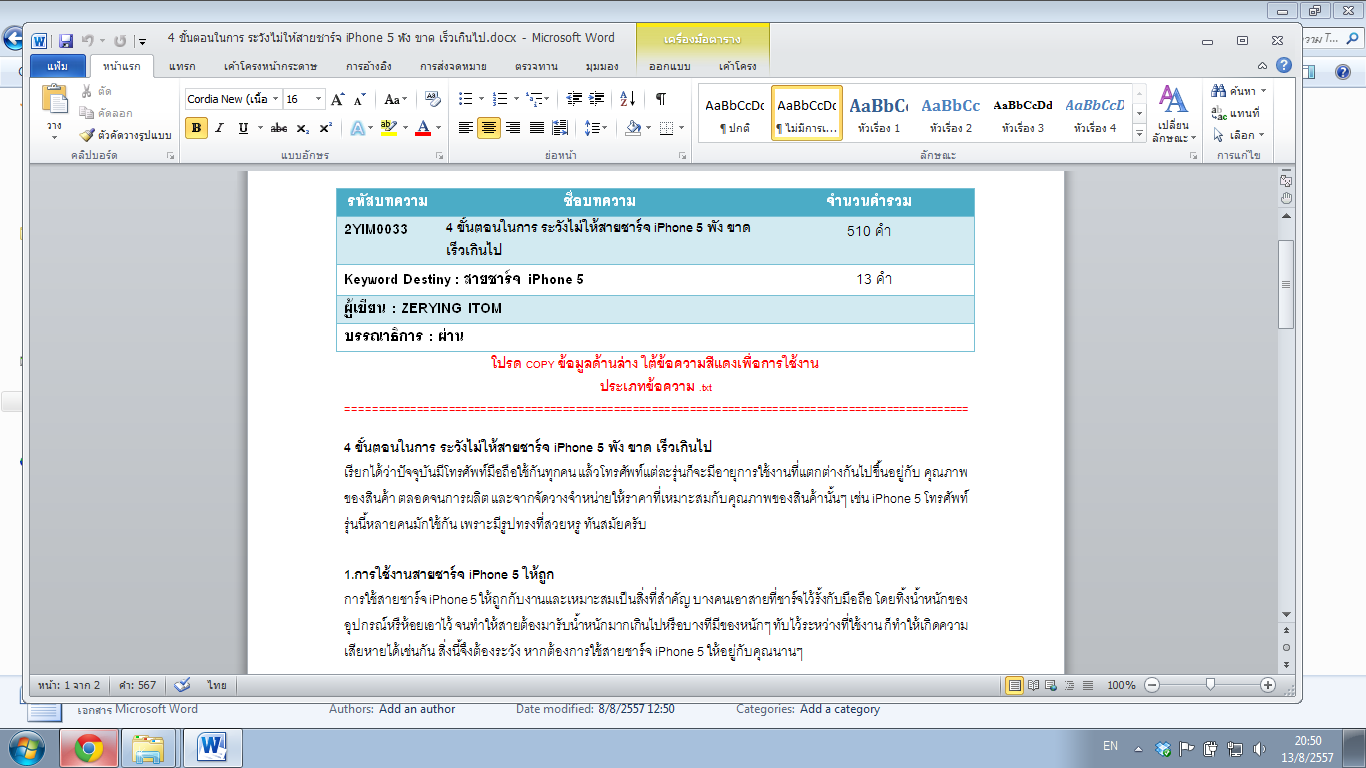Click the Copy (คัดลอก) icon
This screenshot has width=1366, height=768.
pos(87,113)
